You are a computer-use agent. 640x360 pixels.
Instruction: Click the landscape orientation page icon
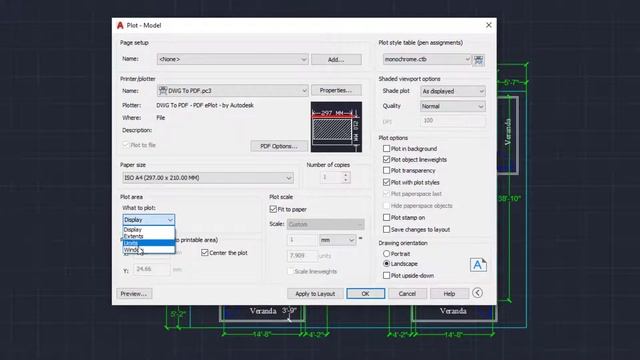point(478,265)
